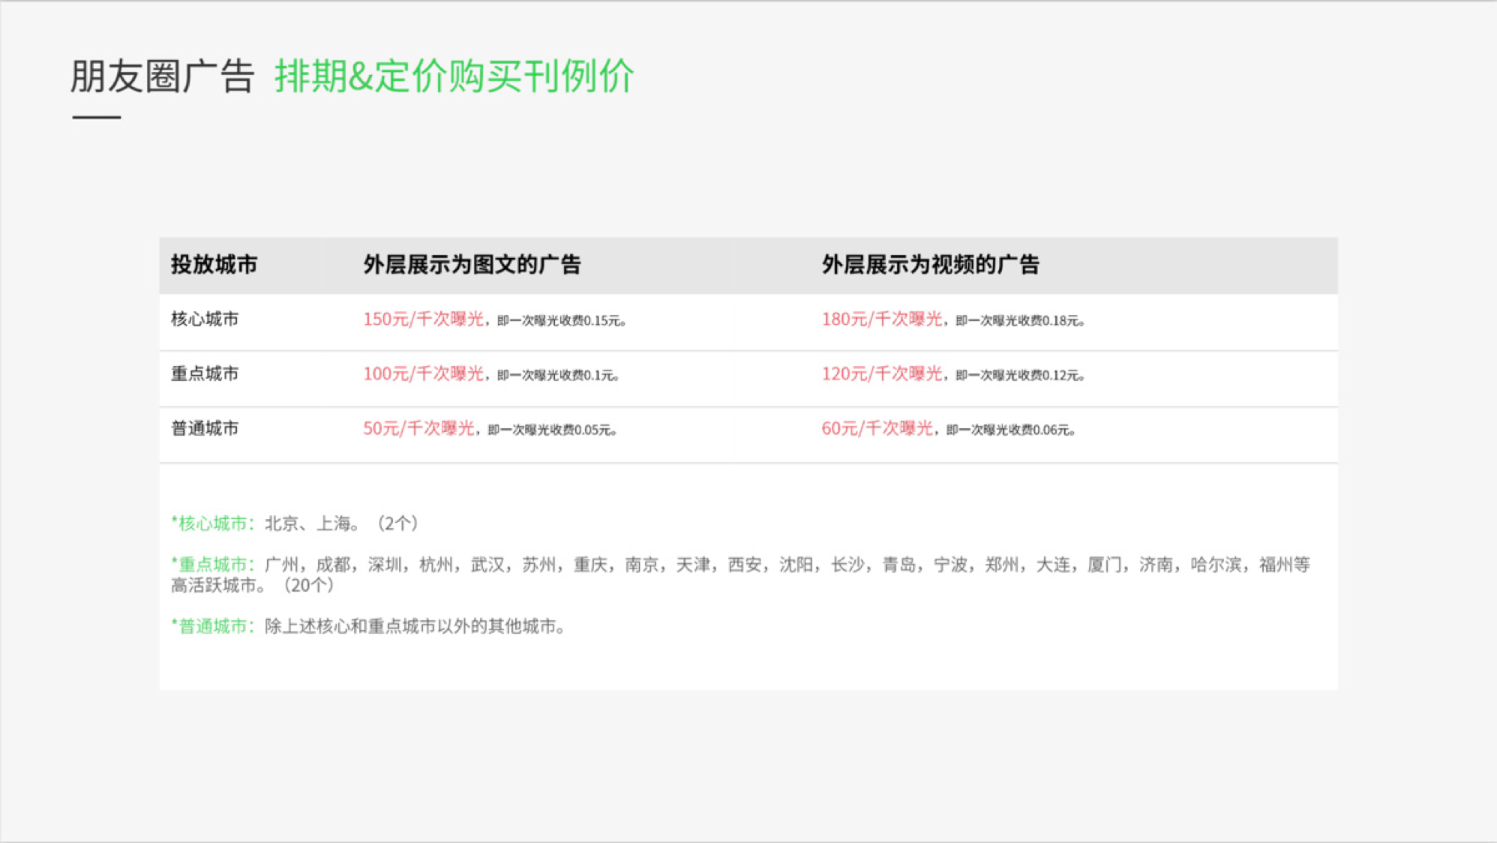
Task: Pick the 60元/千次曝光 video ad price
Action: pyautogui.click(x=877, y=429)
